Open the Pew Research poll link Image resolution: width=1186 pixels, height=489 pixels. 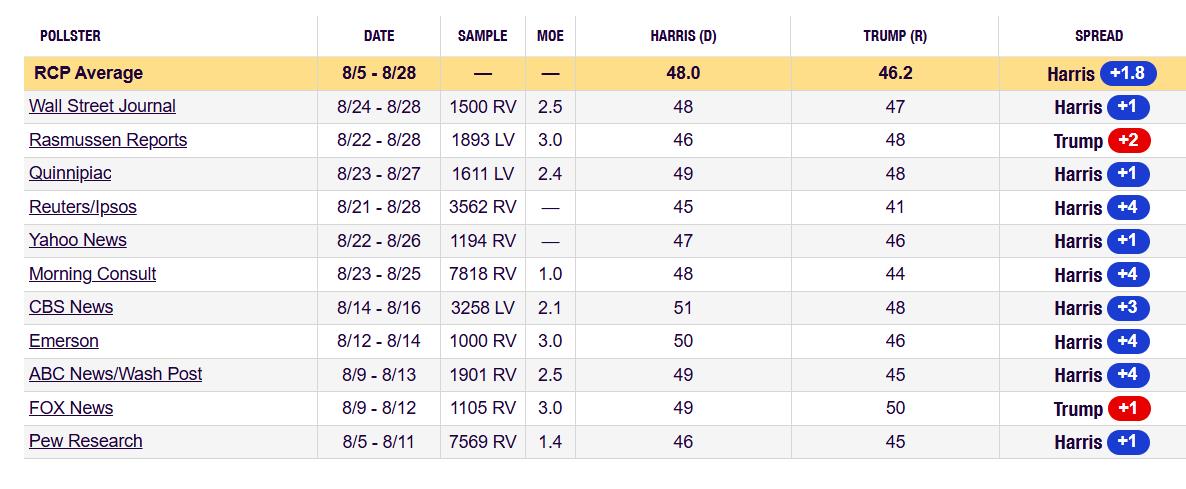point(86,441)
